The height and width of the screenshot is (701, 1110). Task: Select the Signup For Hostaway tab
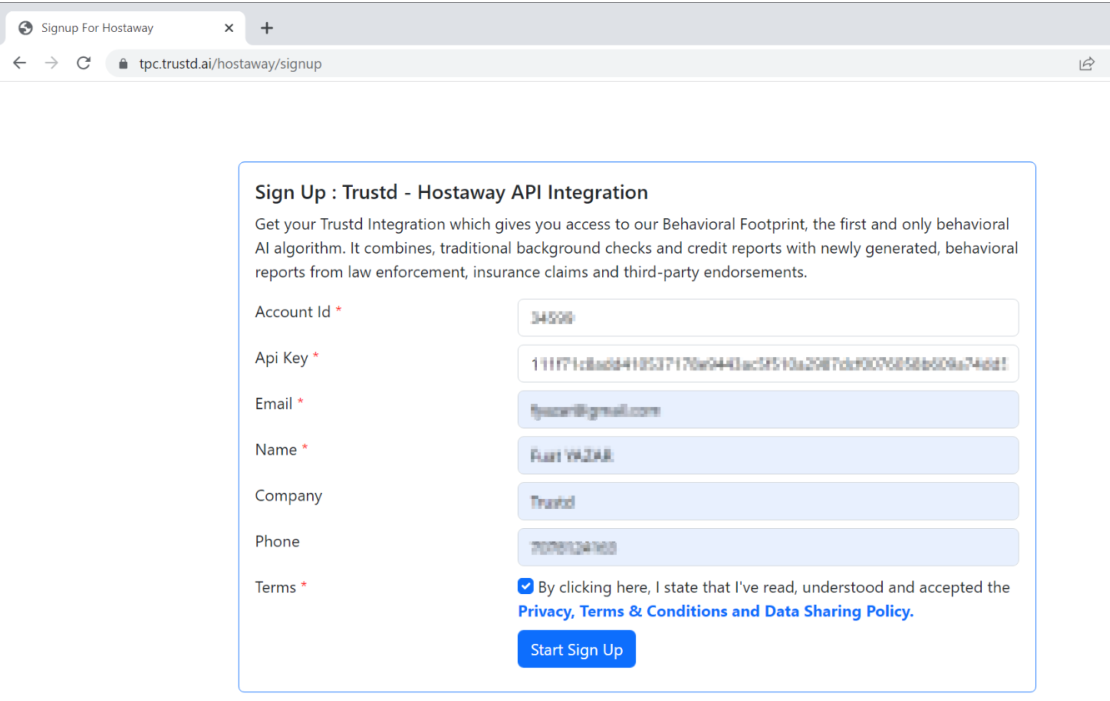[125, 28]
